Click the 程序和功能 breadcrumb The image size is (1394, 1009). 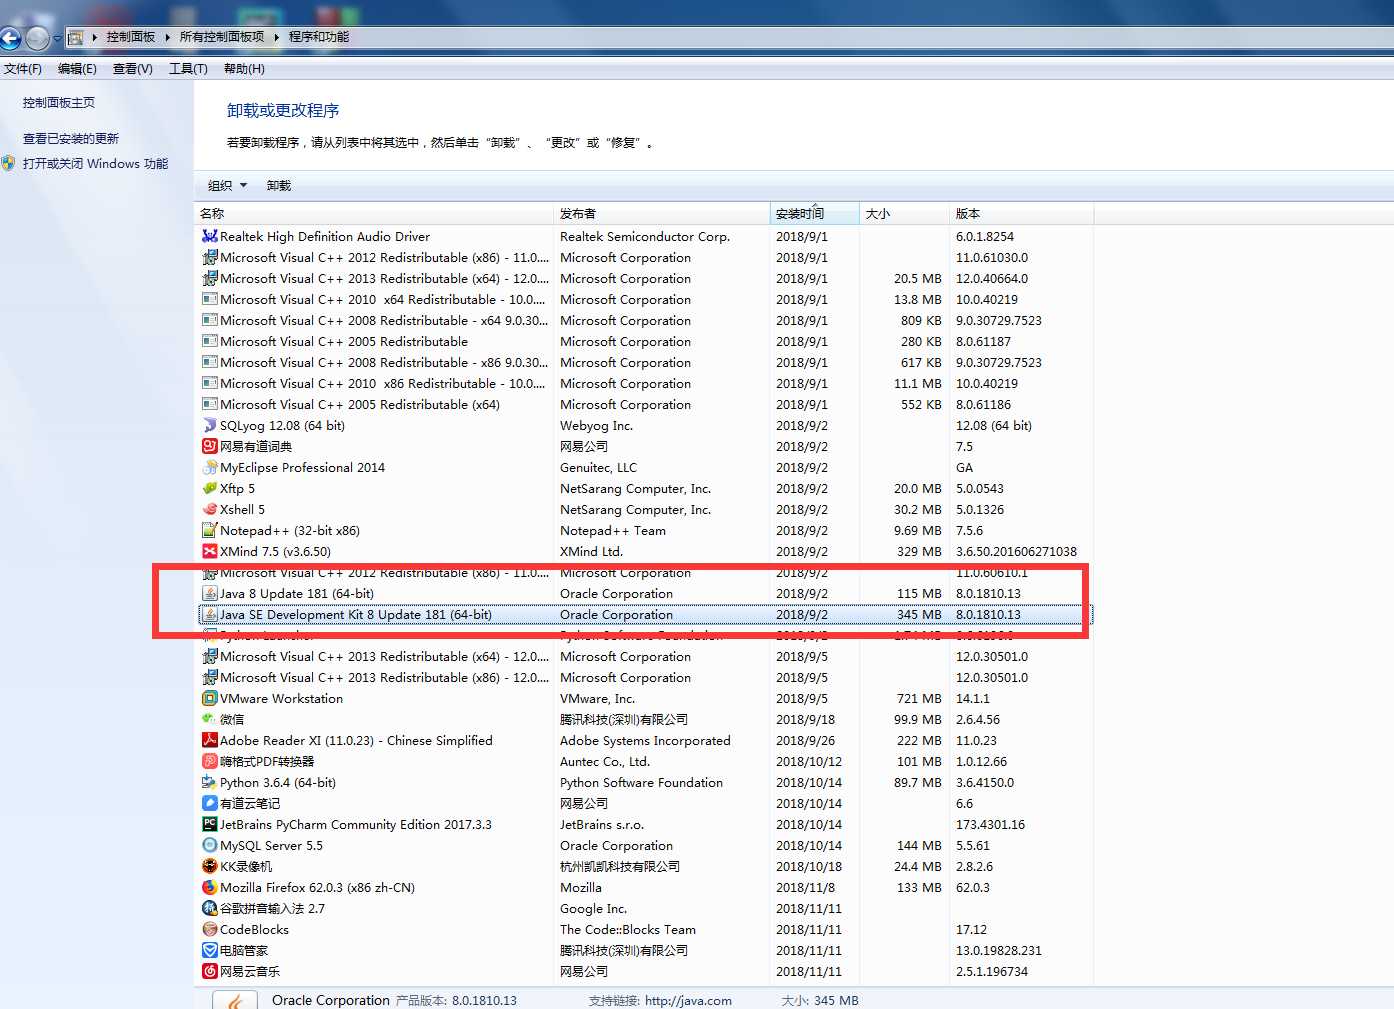[319, 37]
